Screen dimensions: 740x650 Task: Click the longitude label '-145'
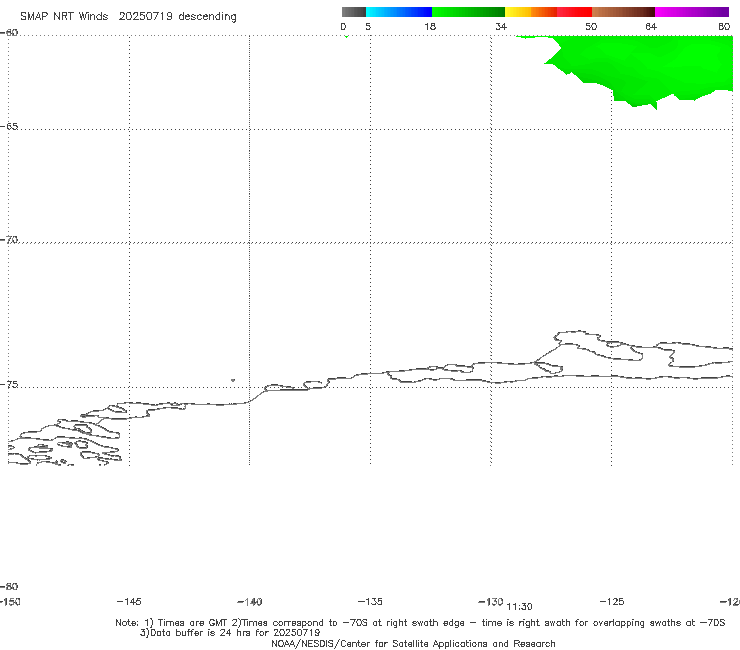click(x=129, y=601)
